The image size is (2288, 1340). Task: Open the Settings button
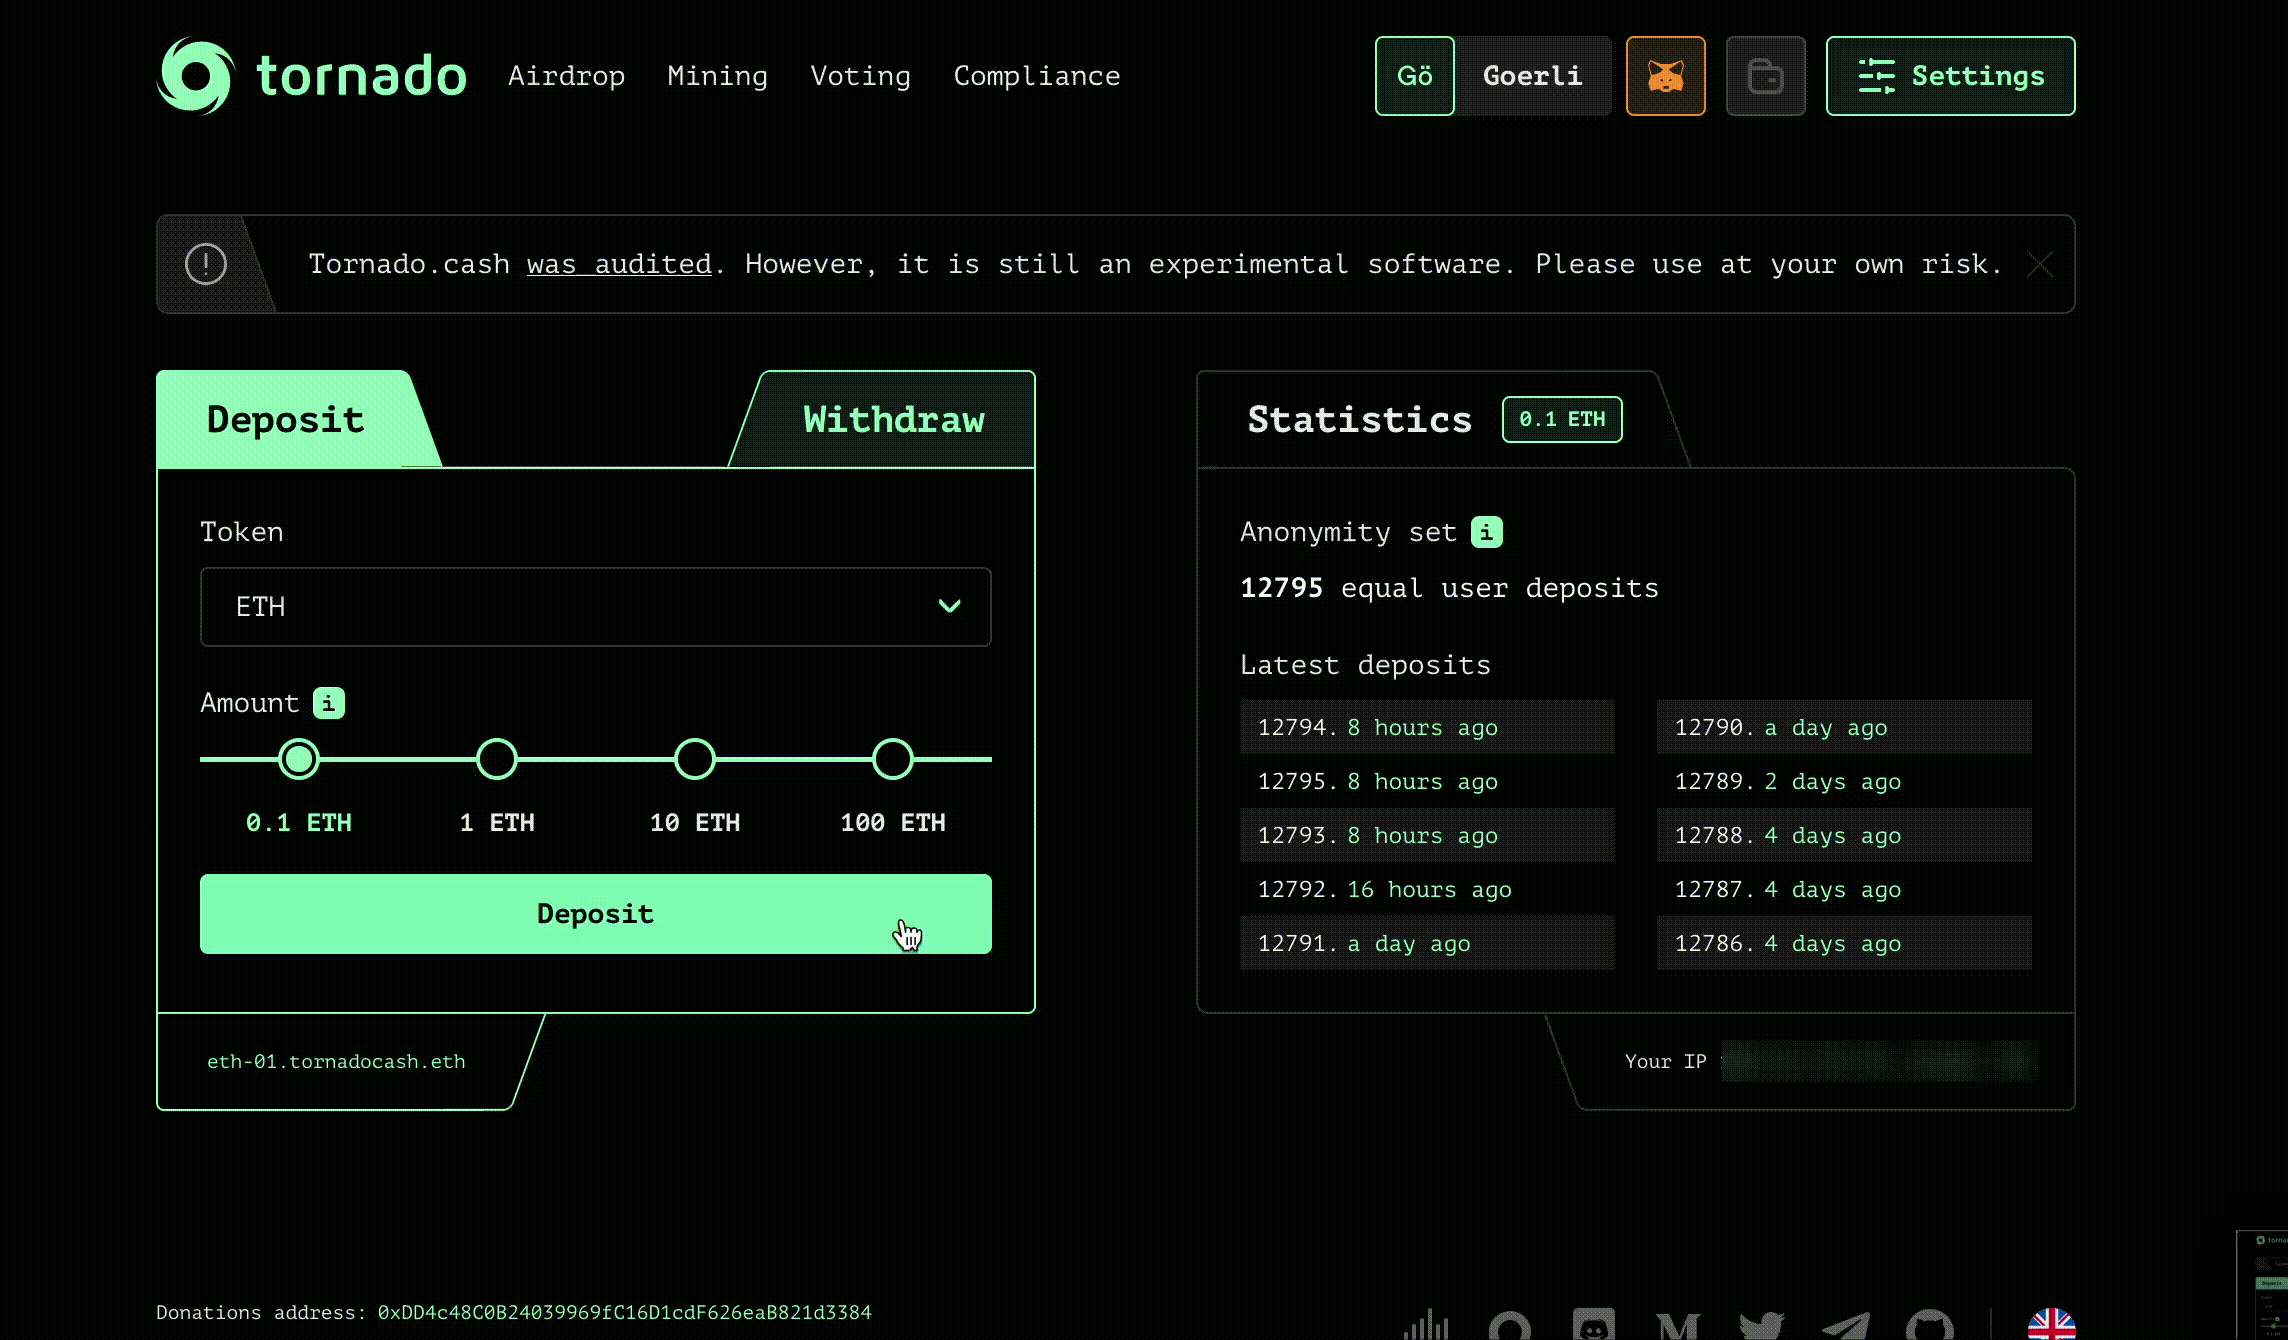(1950, 76)
